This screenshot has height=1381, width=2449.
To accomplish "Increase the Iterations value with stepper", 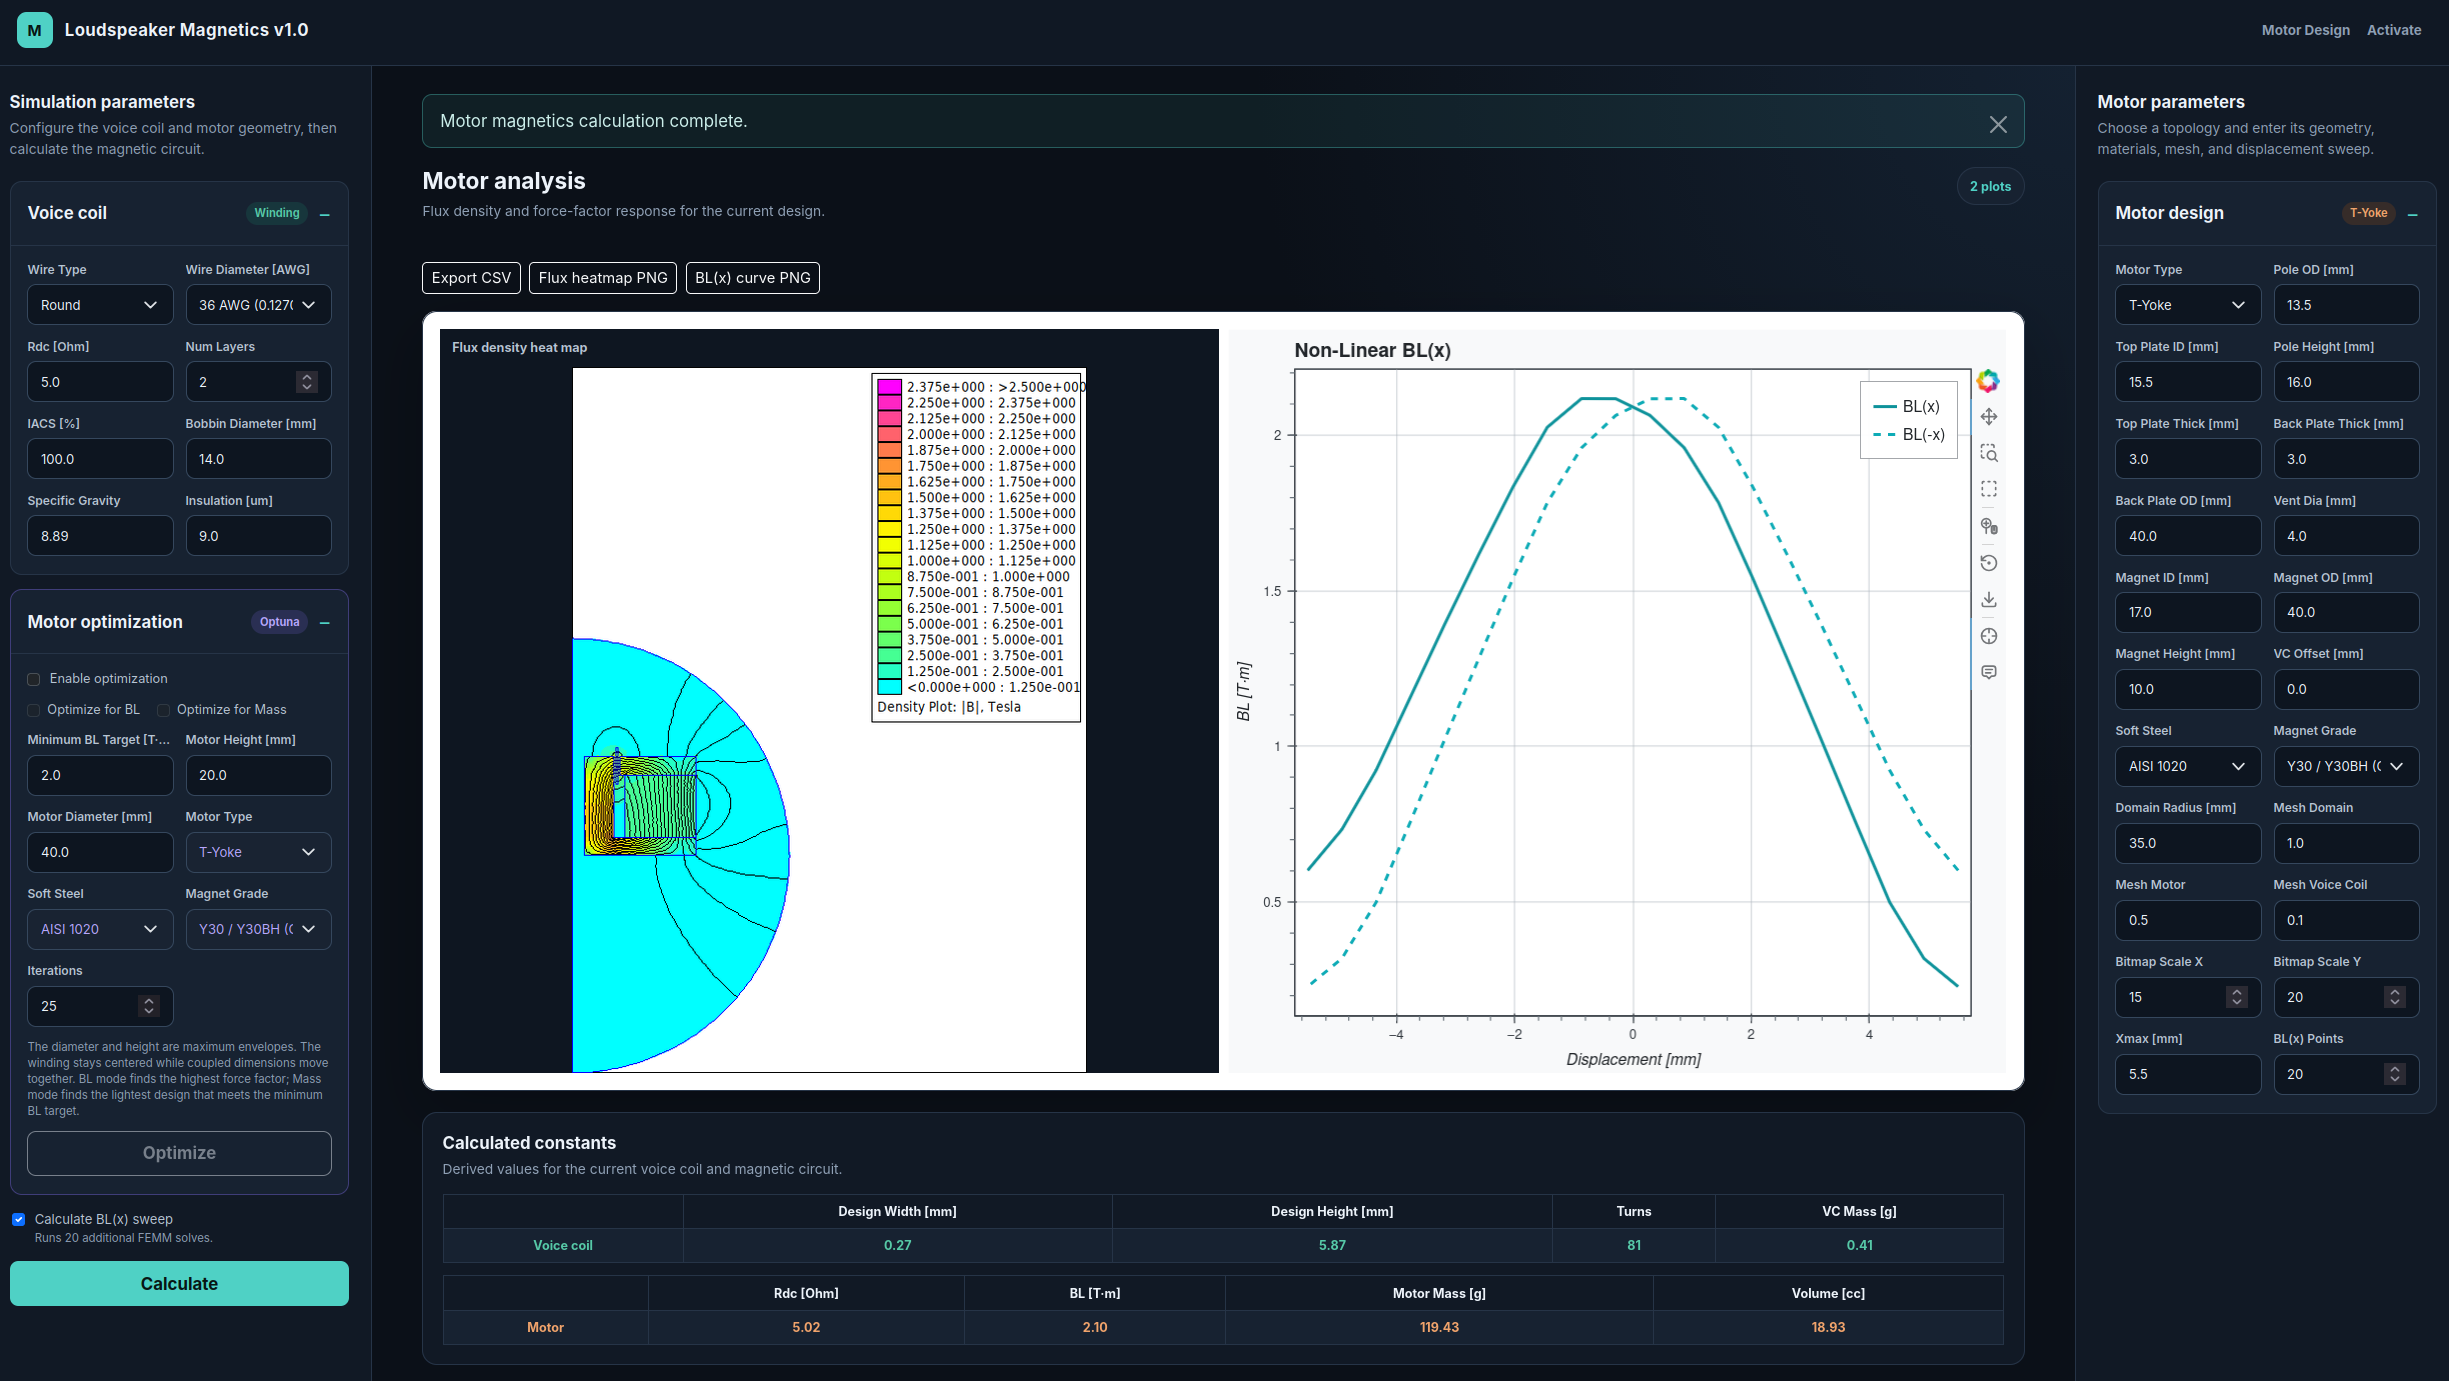I will pos(149,1001).
